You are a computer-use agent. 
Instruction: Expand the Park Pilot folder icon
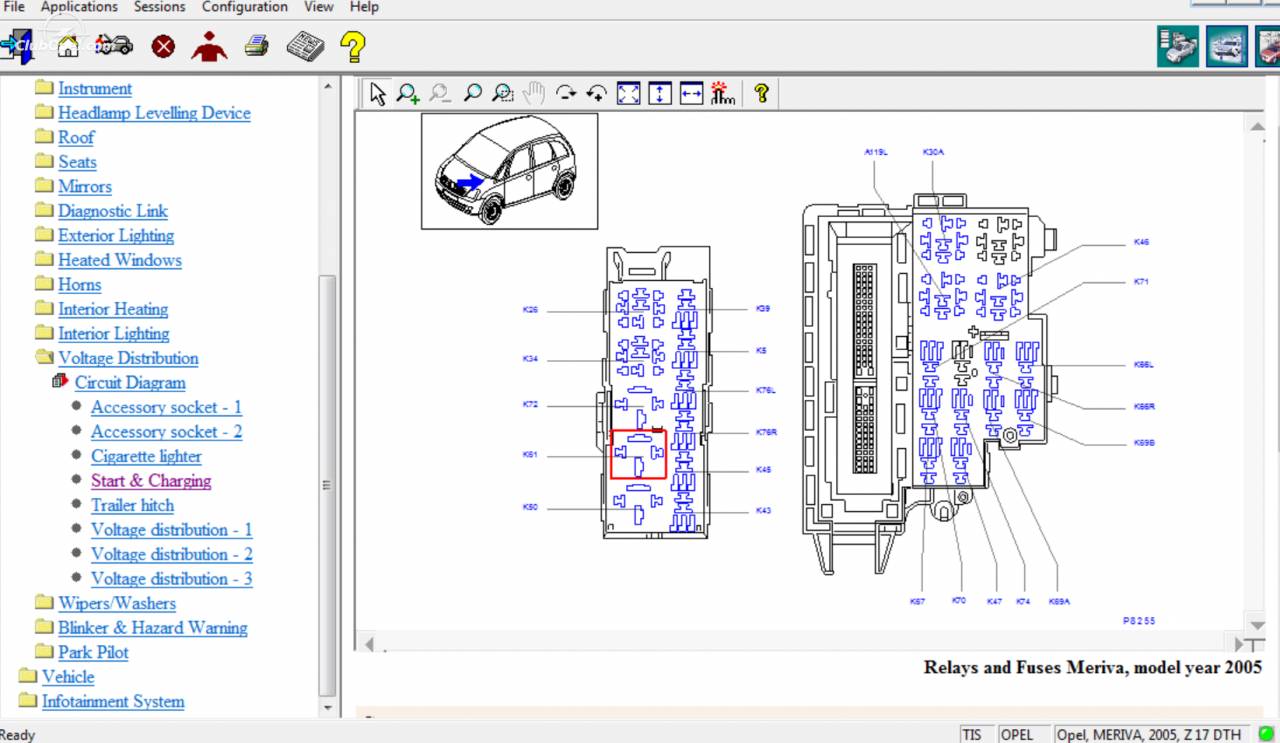[x=44, y=652]
